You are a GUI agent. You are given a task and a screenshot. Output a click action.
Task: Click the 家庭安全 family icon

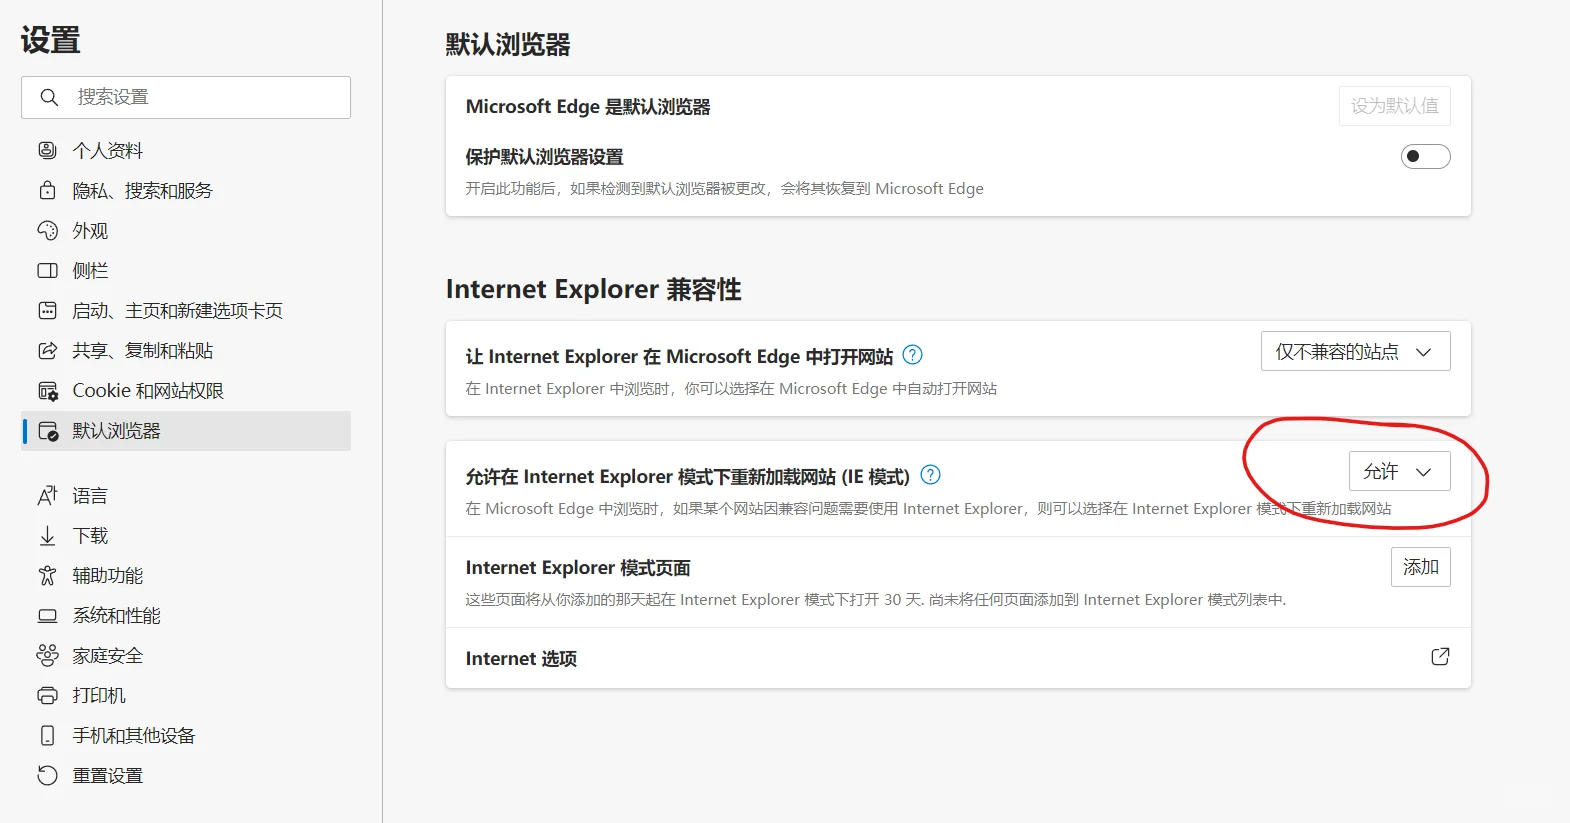point(47,655)
